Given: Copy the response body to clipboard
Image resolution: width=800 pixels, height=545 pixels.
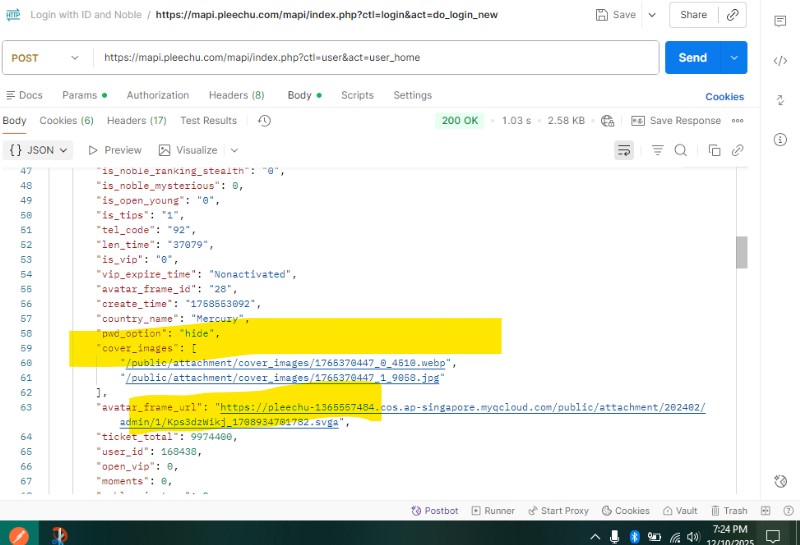Looking at the screenshot, I should click(x=714, y=150).
